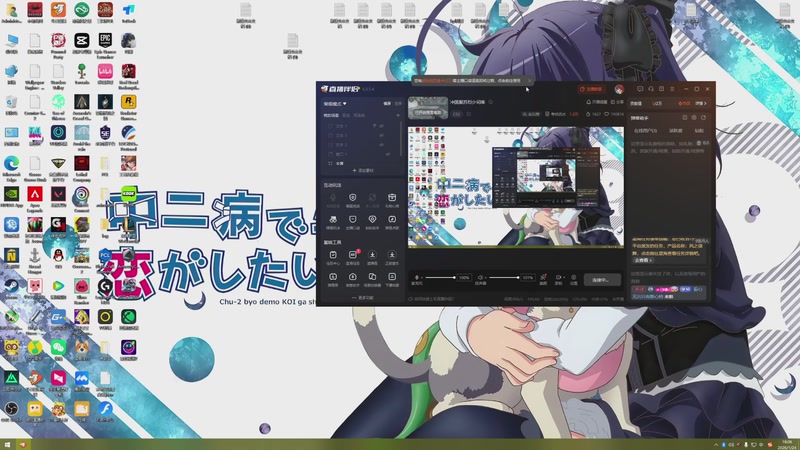Open the hamburger menu icon in the title bar
The image size is (800, 450).
pos(672,89)
